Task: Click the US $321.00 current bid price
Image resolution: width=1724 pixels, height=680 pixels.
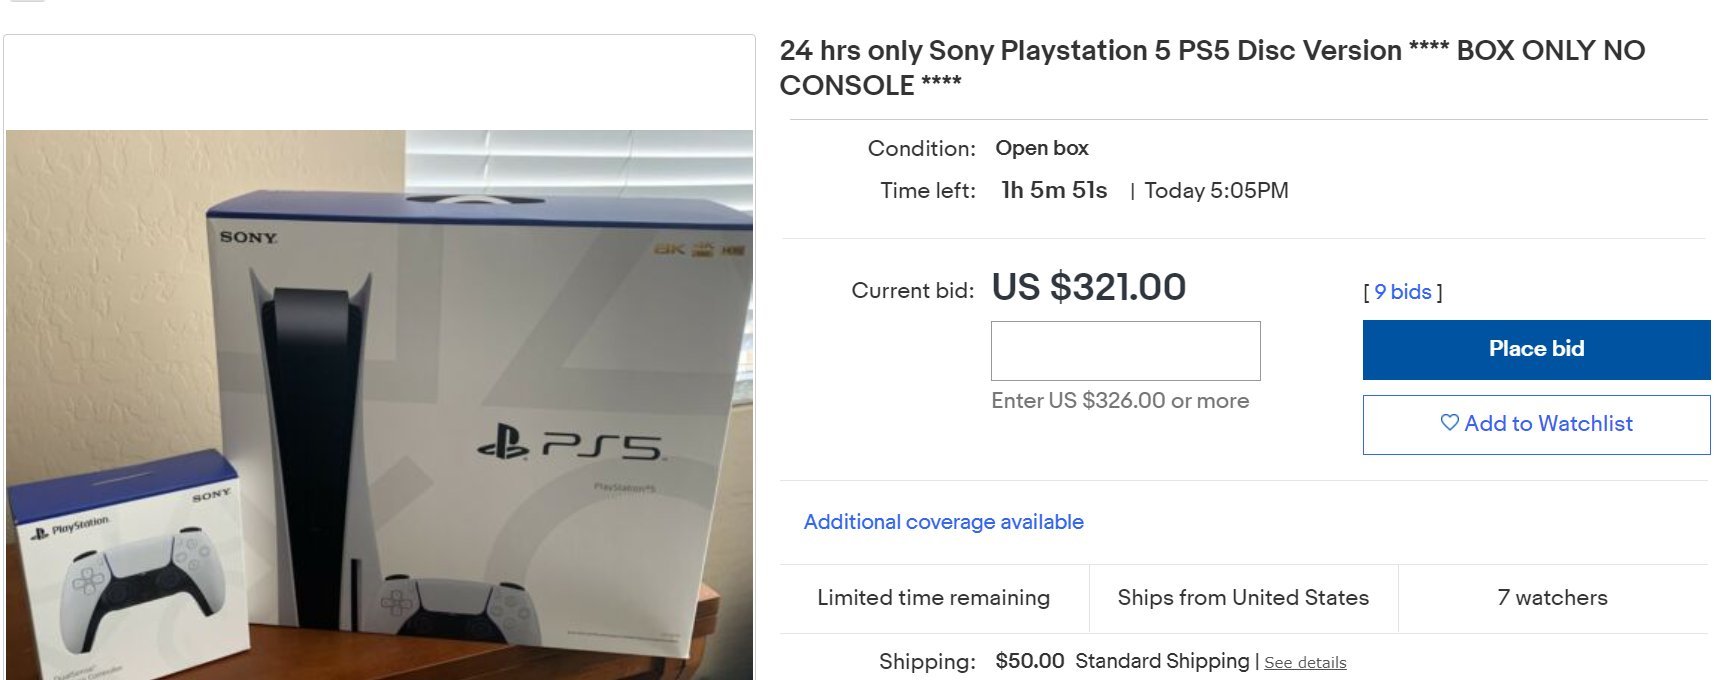Action: [1088, 288]
